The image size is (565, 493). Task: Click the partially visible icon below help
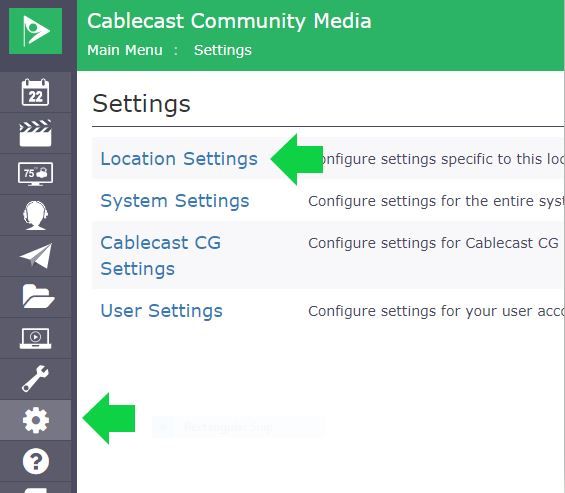(x=35, y=490)
